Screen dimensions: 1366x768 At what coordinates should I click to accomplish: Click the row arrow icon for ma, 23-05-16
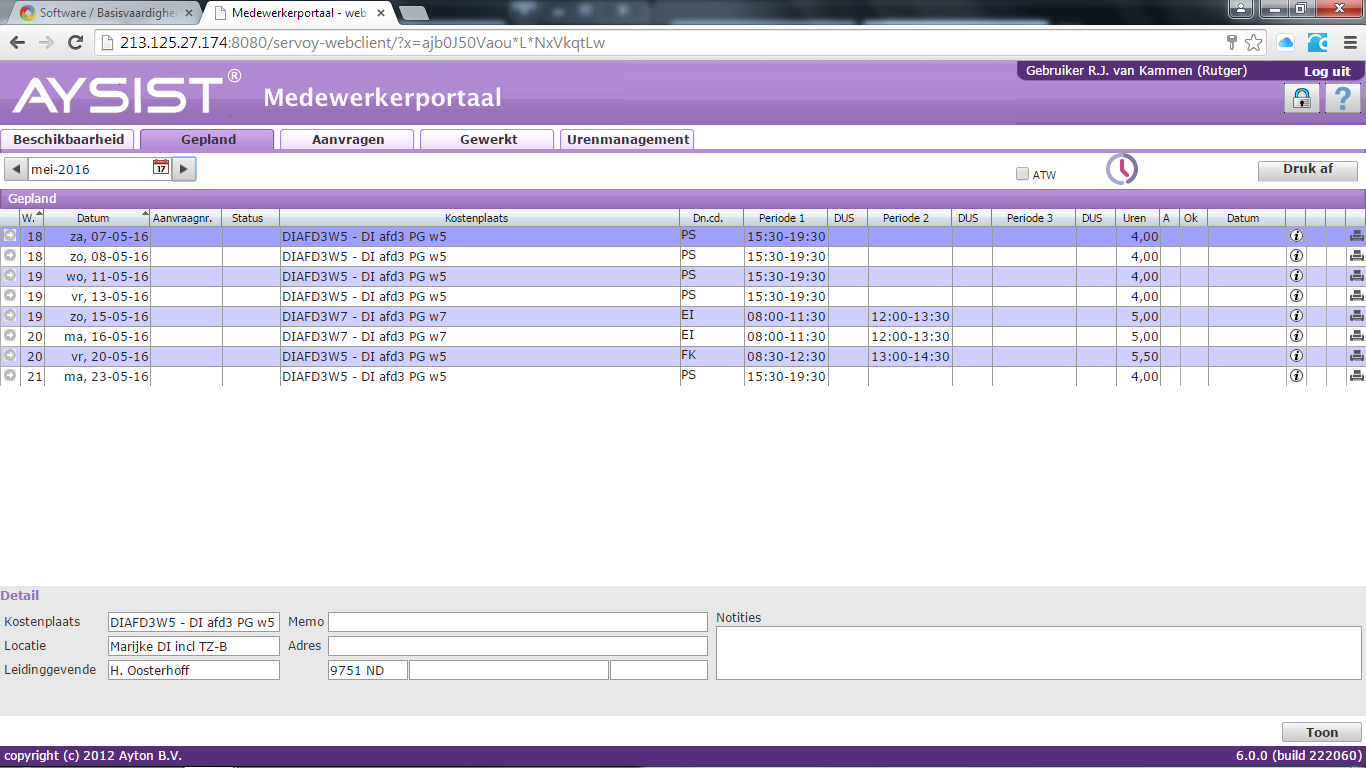point(10,376)
